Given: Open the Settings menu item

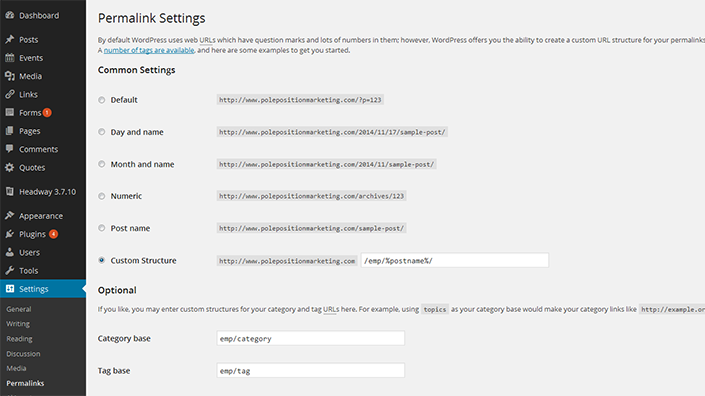Looking at the screenshot, I should click(x=43, y=289).
